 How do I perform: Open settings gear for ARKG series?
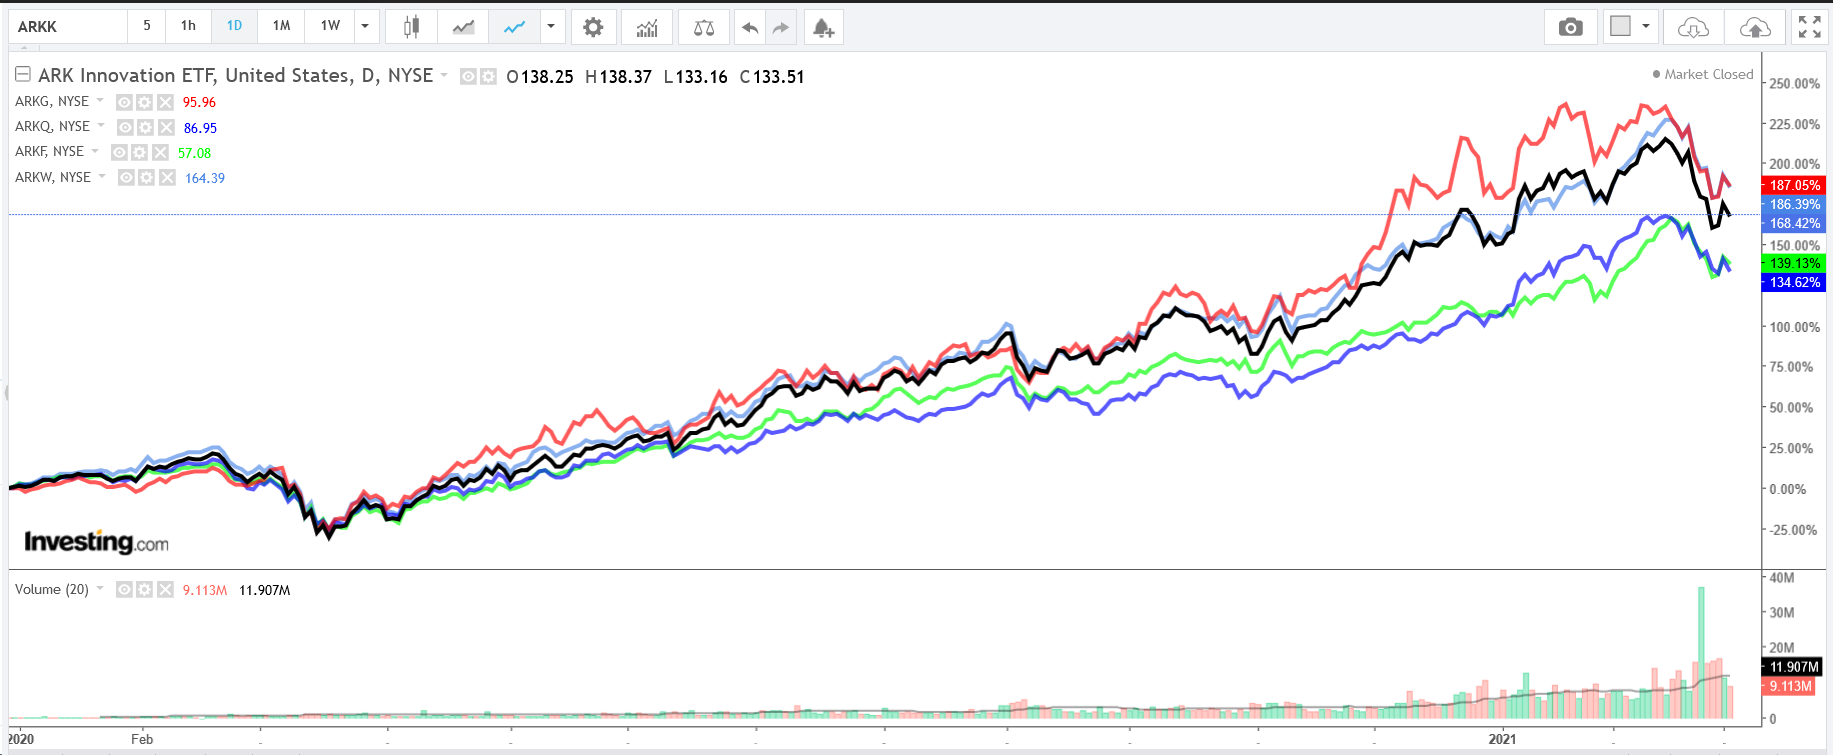tap(145, 102)
